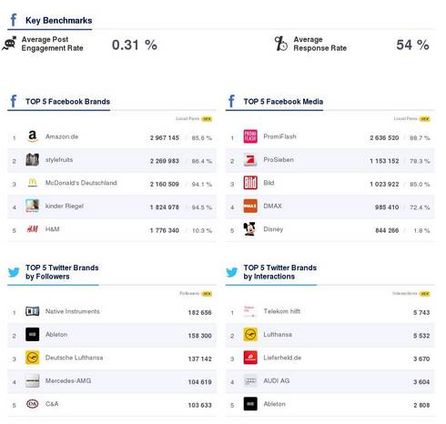This screenshot has width=446, height=424.
Task: Select TOP 5 Twitter Brands by Followers heading
Action: pyautogui.click(x=62, y=272)
